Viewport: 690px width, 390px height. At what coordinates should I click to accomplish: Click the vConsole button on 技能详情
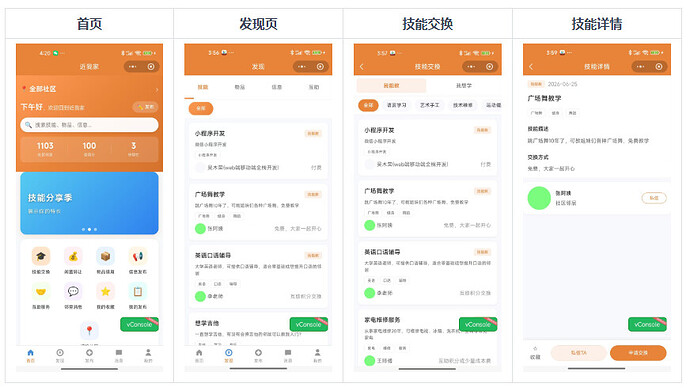click(647, 324)
